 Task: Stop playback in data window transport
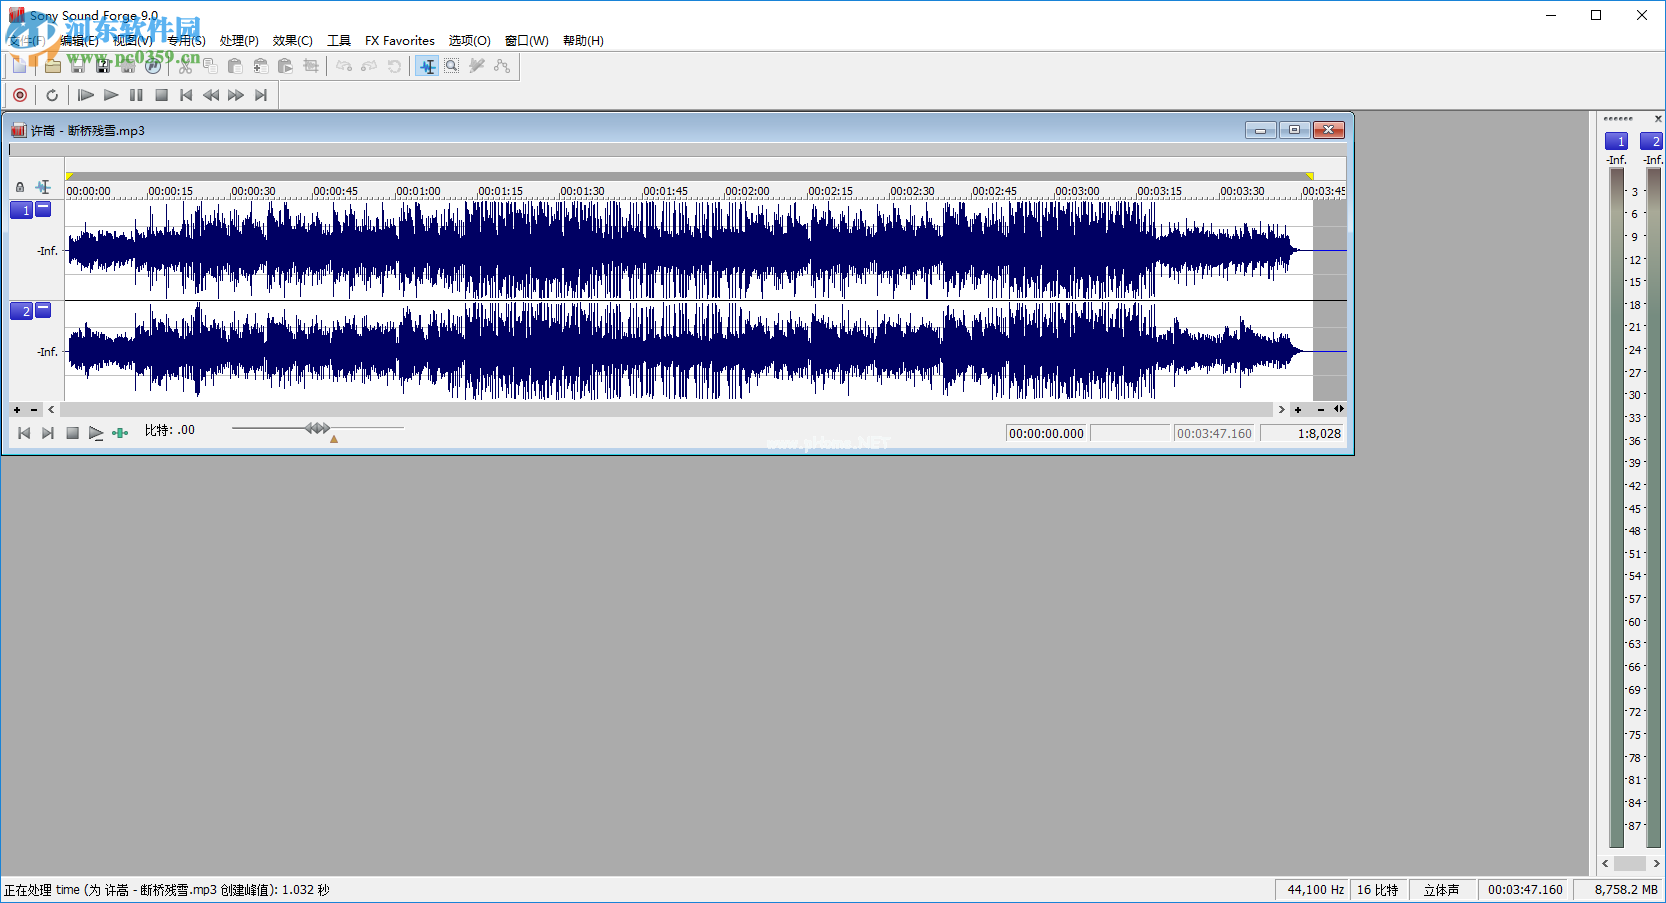click(72, 433)
